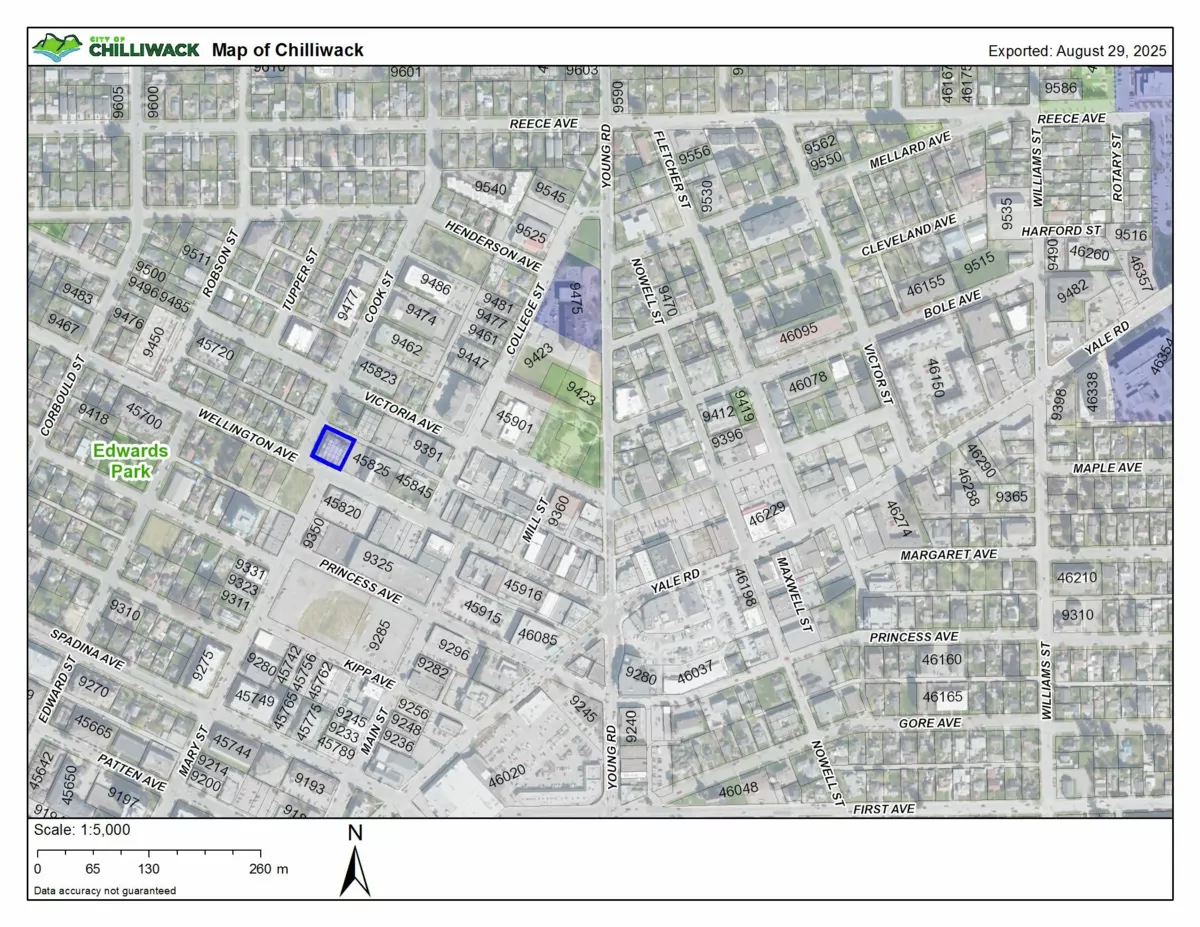Click the Kipp Ave street label

point(370,674)
